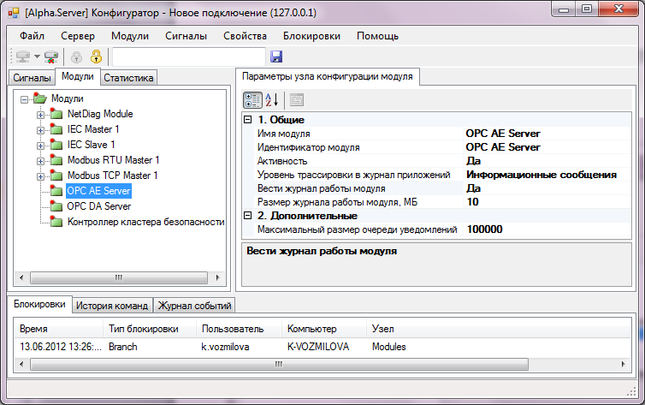Click the Информационные сообщения trace level value
Image resolution: width=645 pixels, height=405 pixels.
coord(548,175)
